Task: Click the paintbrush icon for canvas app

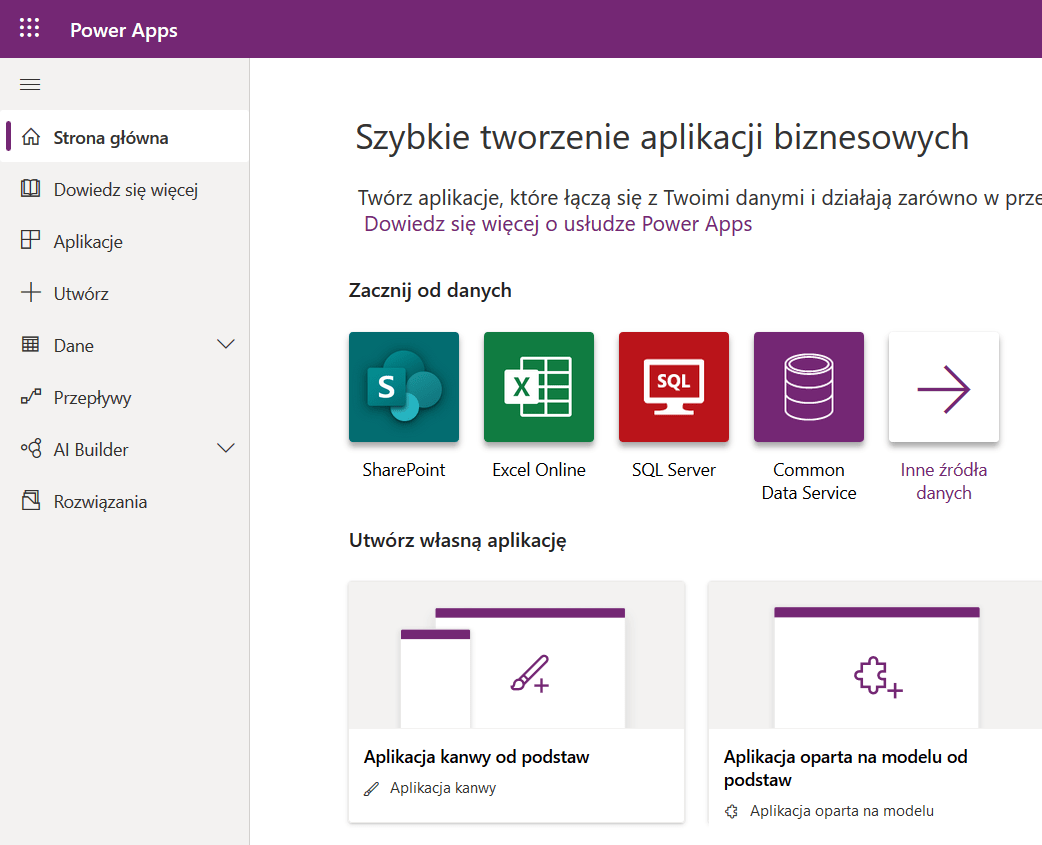Action: click(x=530, y=674)
